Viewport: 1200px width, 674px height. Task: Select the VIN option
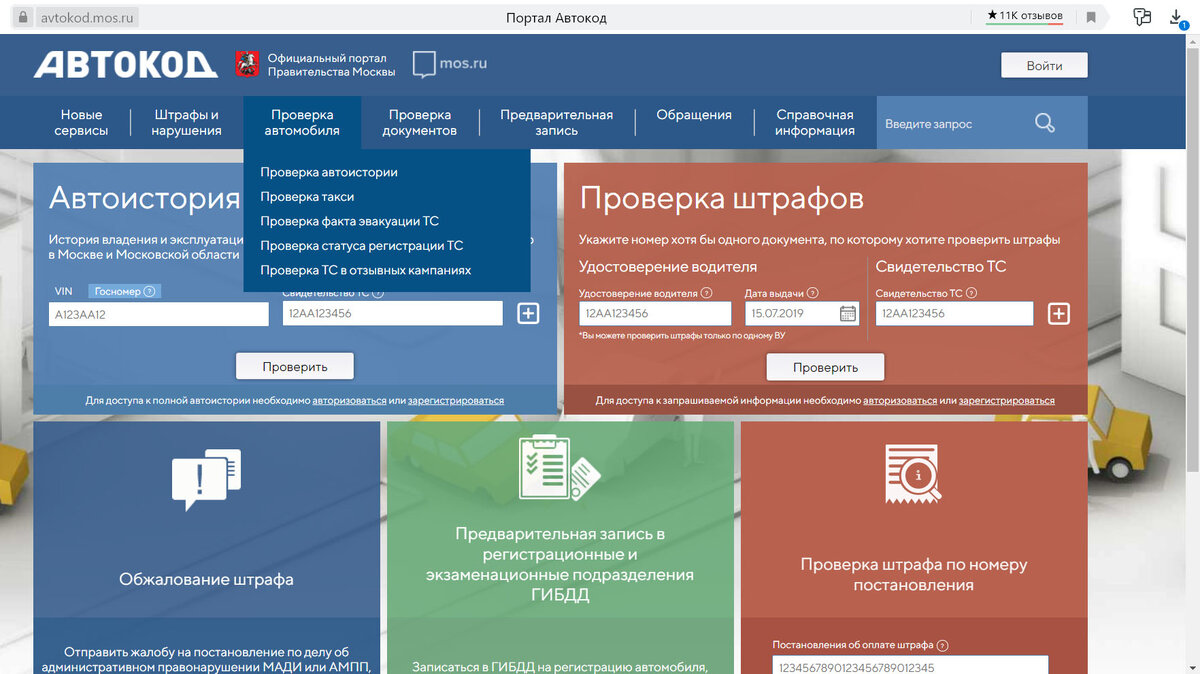click(x=64, y=292)
